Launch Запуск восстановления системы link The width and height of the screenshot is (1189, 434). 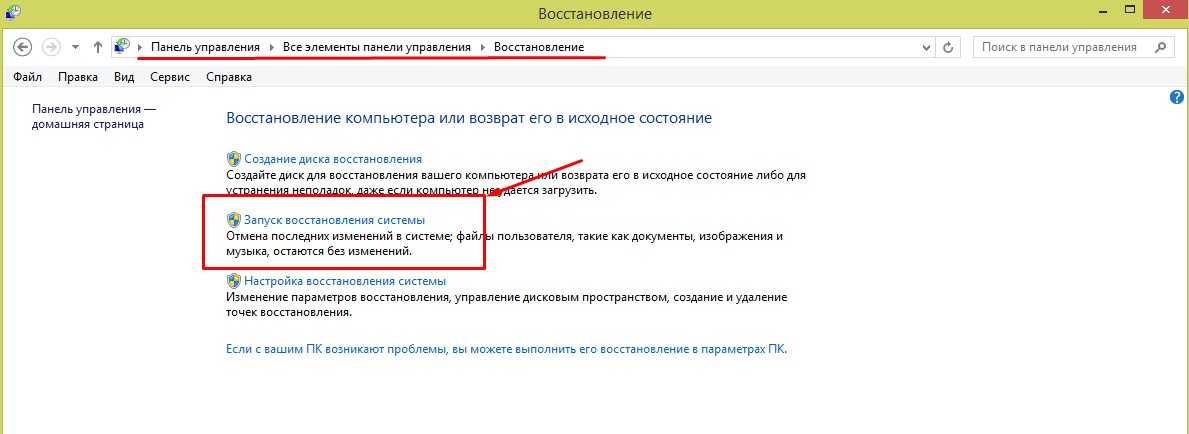click(335, 219)
